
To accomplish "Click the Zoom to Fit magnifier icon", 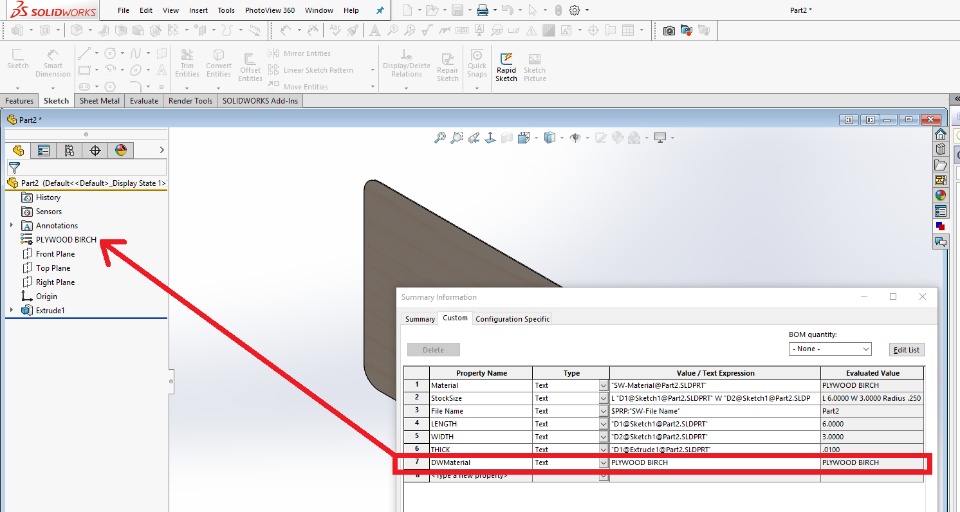I will pos(440,138).
